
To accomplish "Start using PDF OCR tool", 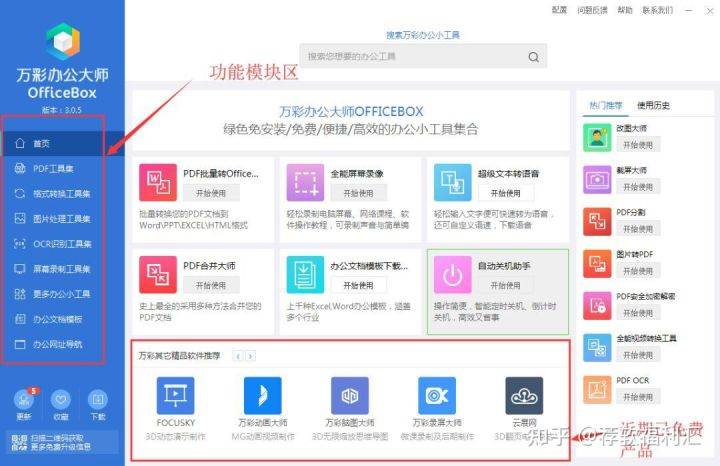I will click(638, 397).
